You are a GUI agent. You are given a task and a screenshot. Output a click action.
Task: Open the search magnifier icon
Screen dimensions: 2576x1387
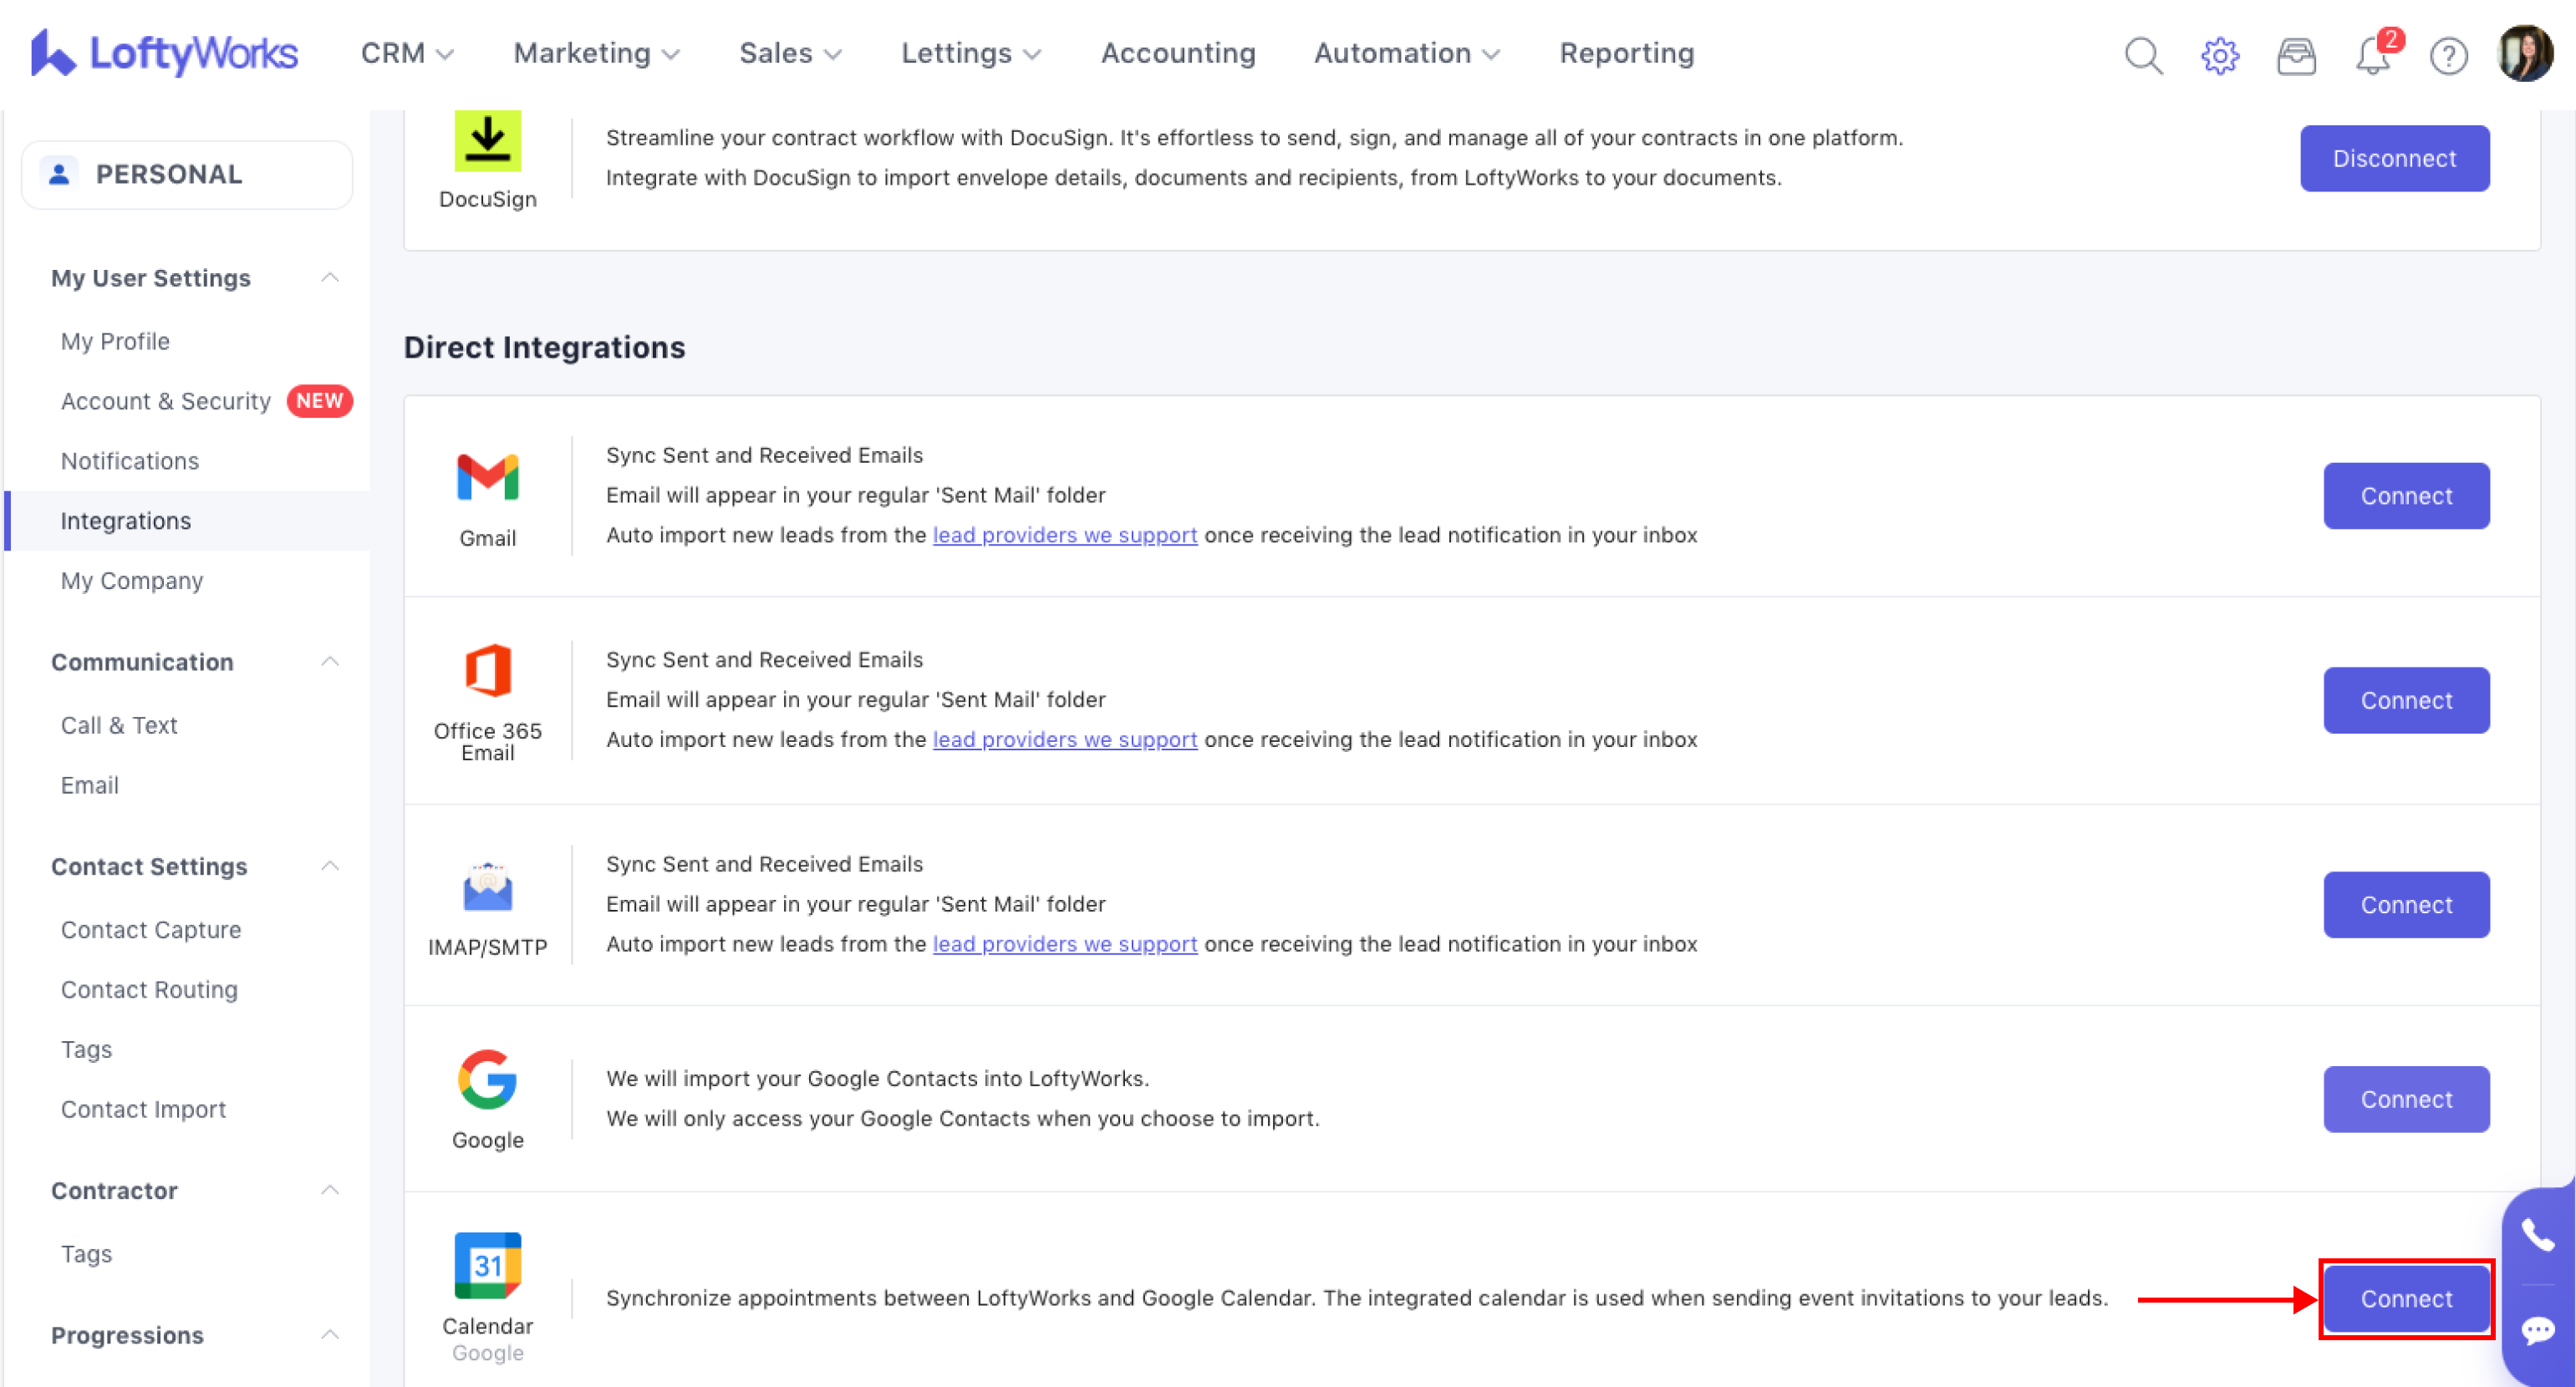2143,55
